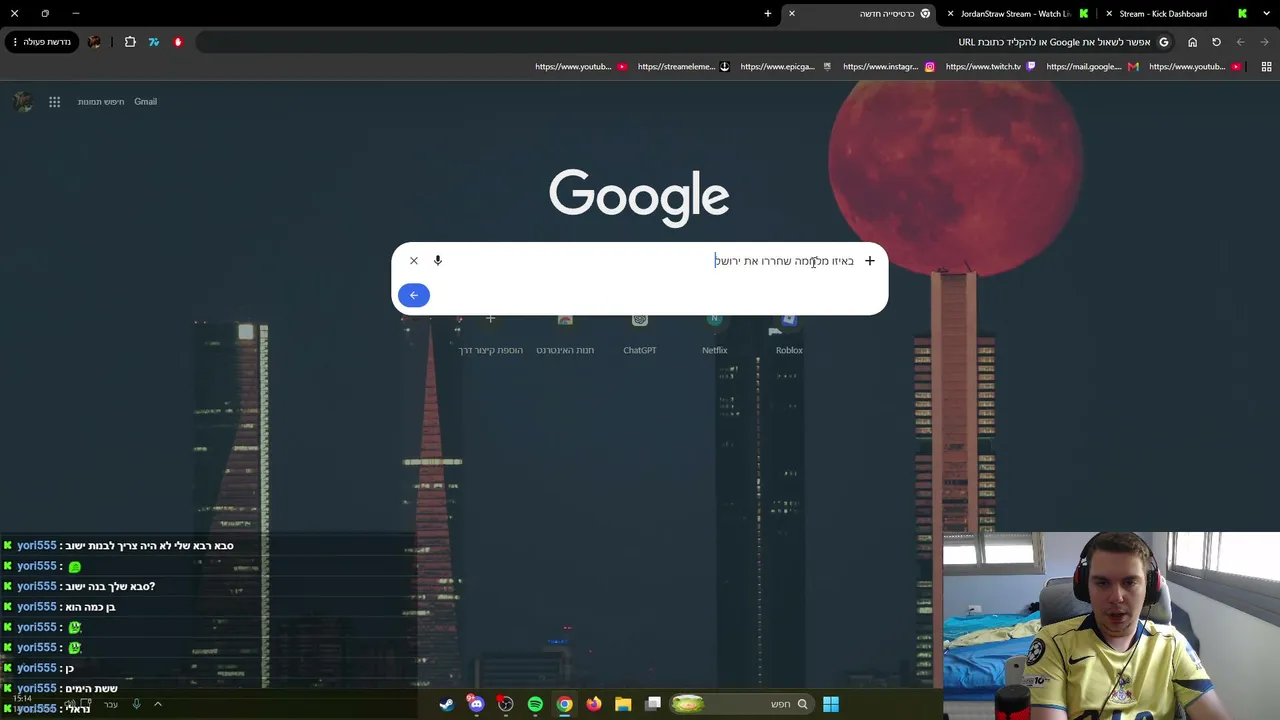Open the חנות האינטרנט web store shortcut

pyautogui.click(x=565, y=335)
